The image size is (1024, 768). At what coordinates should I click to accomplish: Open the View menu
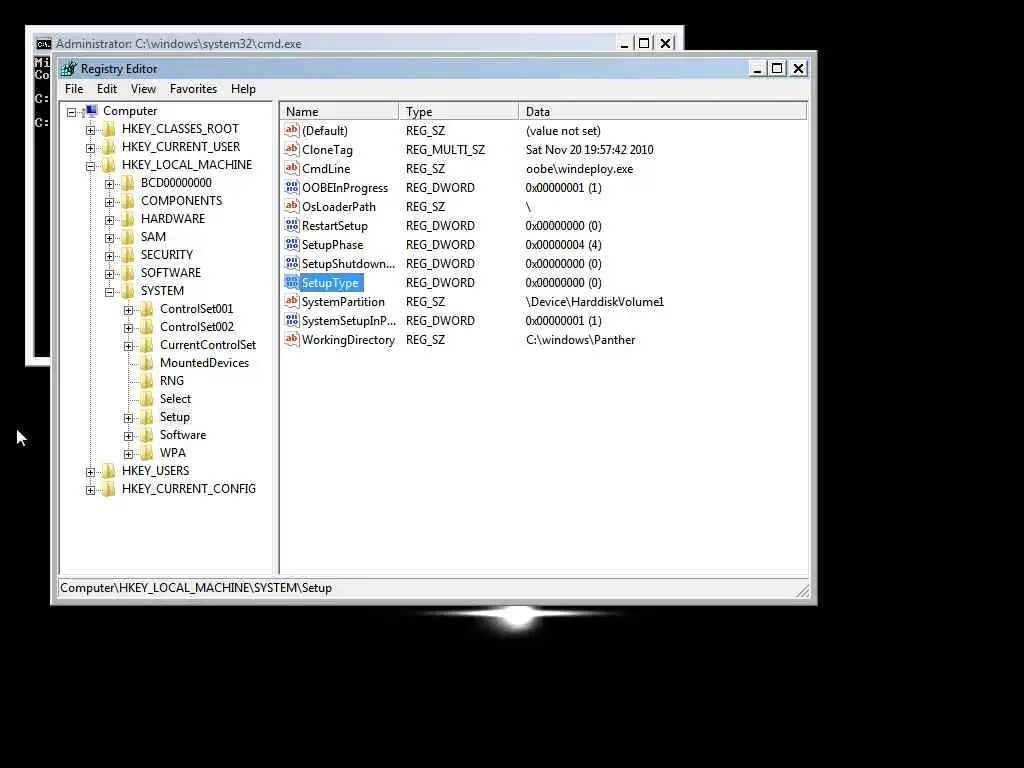(143, 89)
